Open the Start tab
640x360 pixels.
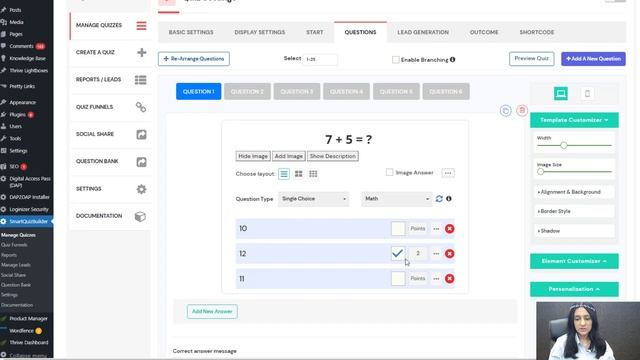(x=315, y=32)
